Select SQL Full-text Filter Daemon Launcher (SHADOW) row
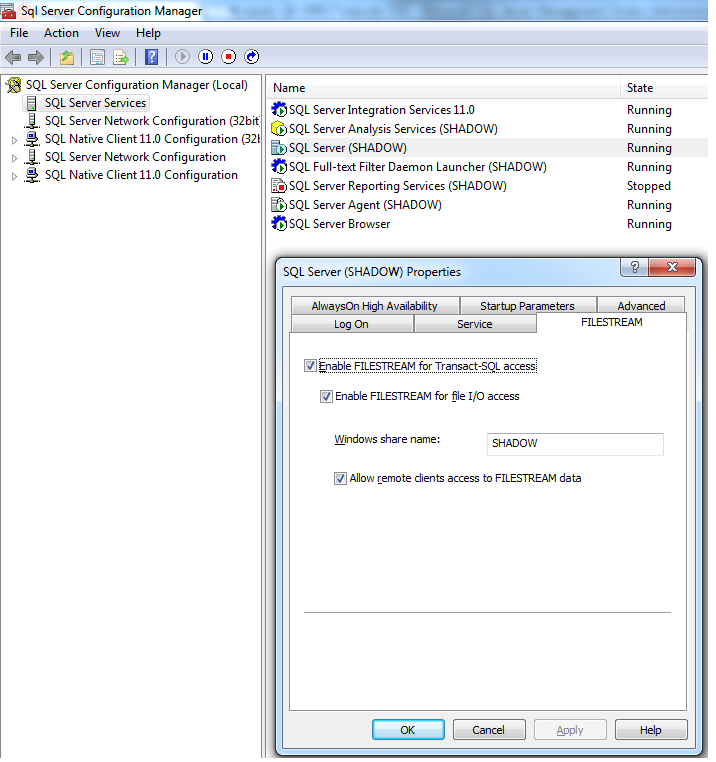 (x=488, y=167)
